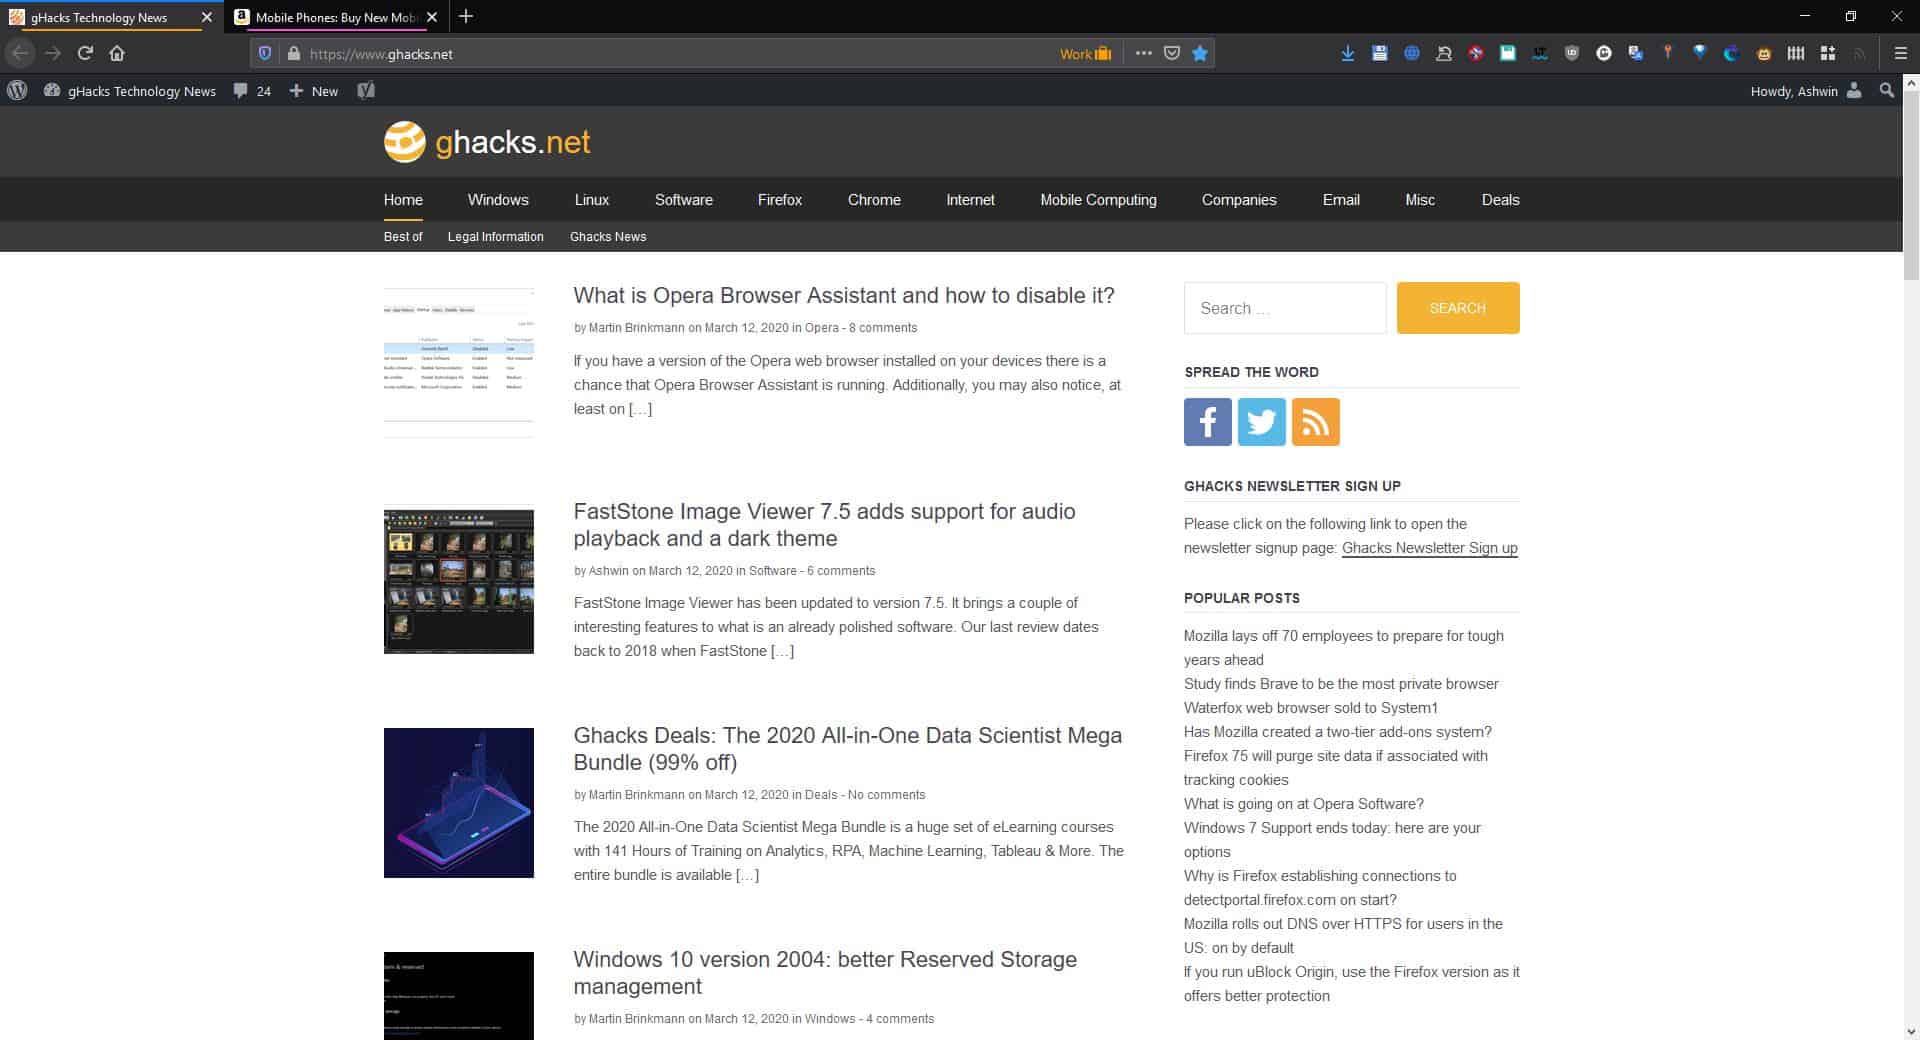Open popular post Waterfox sold to System1
This screenshot has height=1040, width=1920.
point(1311,708)
